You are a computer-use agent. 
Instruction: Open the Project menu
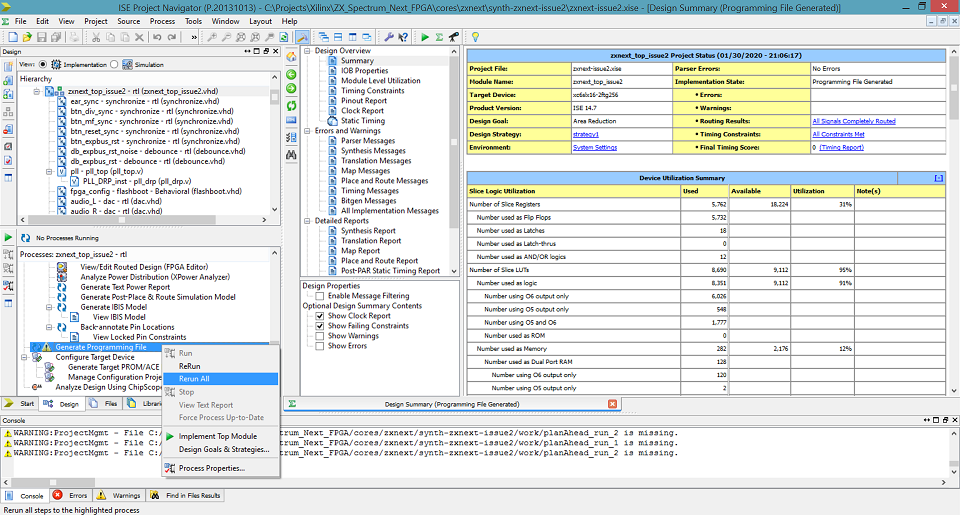tap(96, 21)
